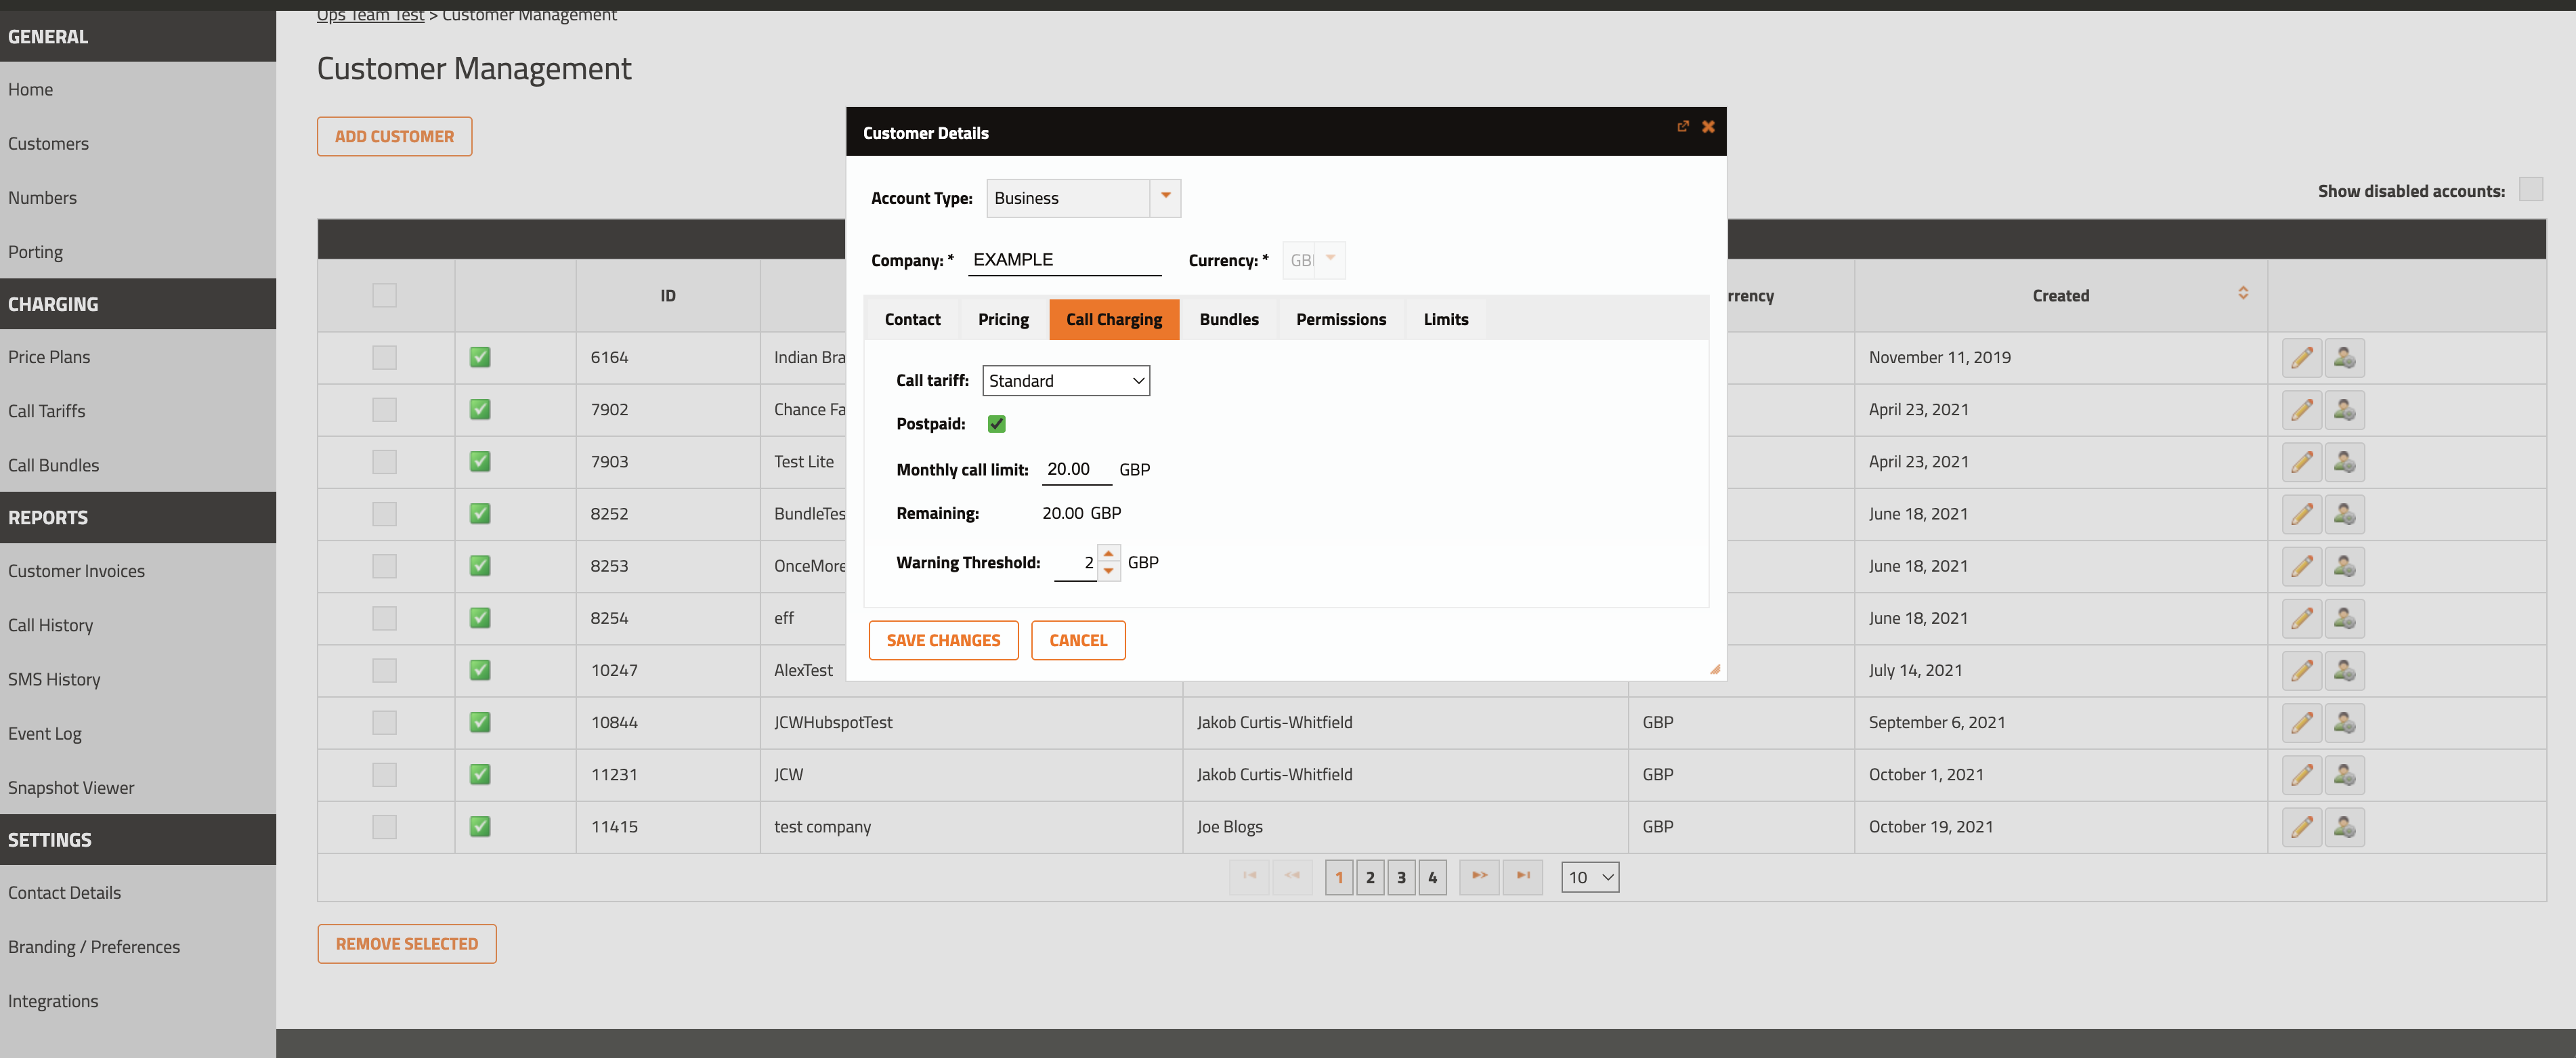This screenshot has height=1058, width=2576.
Task: Select row checkbox for customer 10844
Action: pos(384,722)
